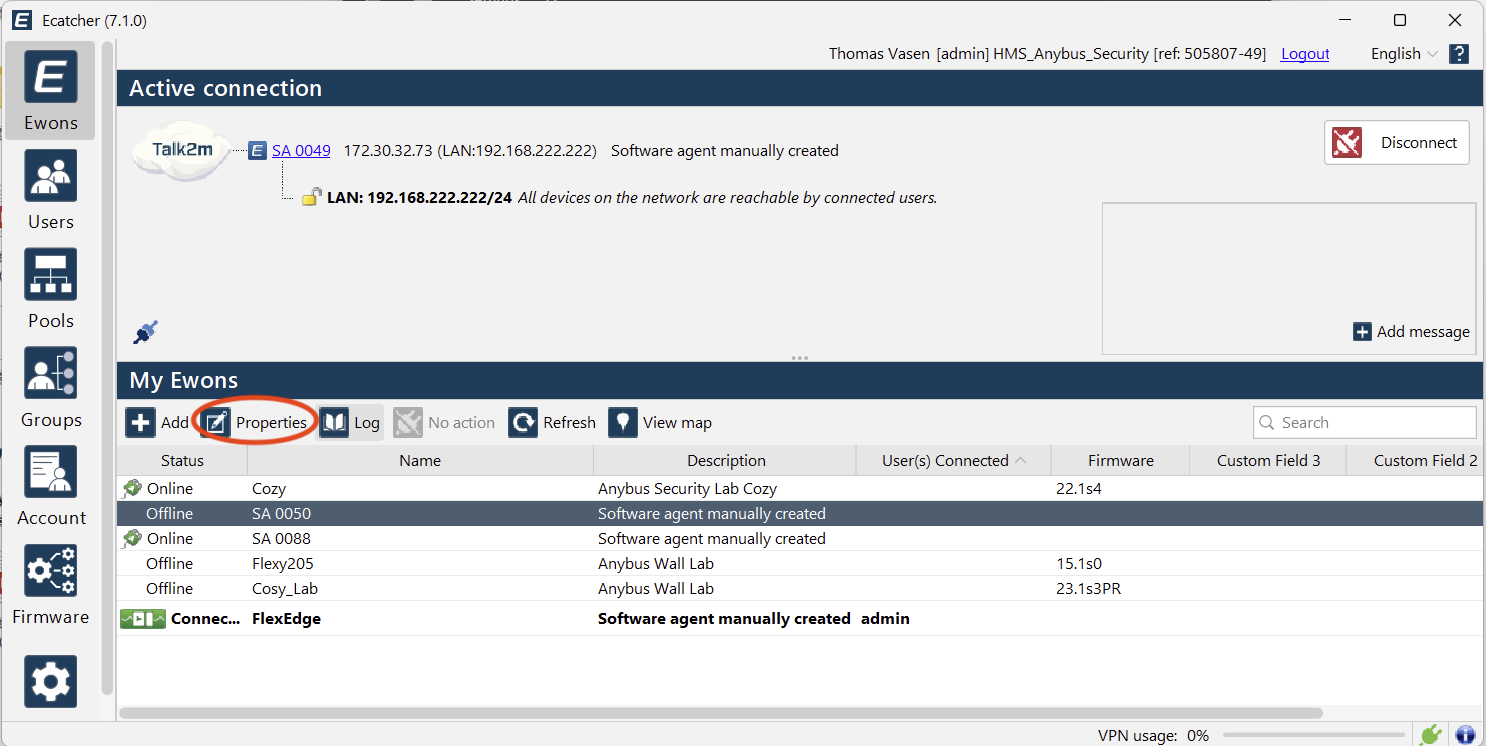The width and height of the screenshot is (1486, 746).
Task: Click firmware value 23.1s3PR
Action: (1088, 589)
